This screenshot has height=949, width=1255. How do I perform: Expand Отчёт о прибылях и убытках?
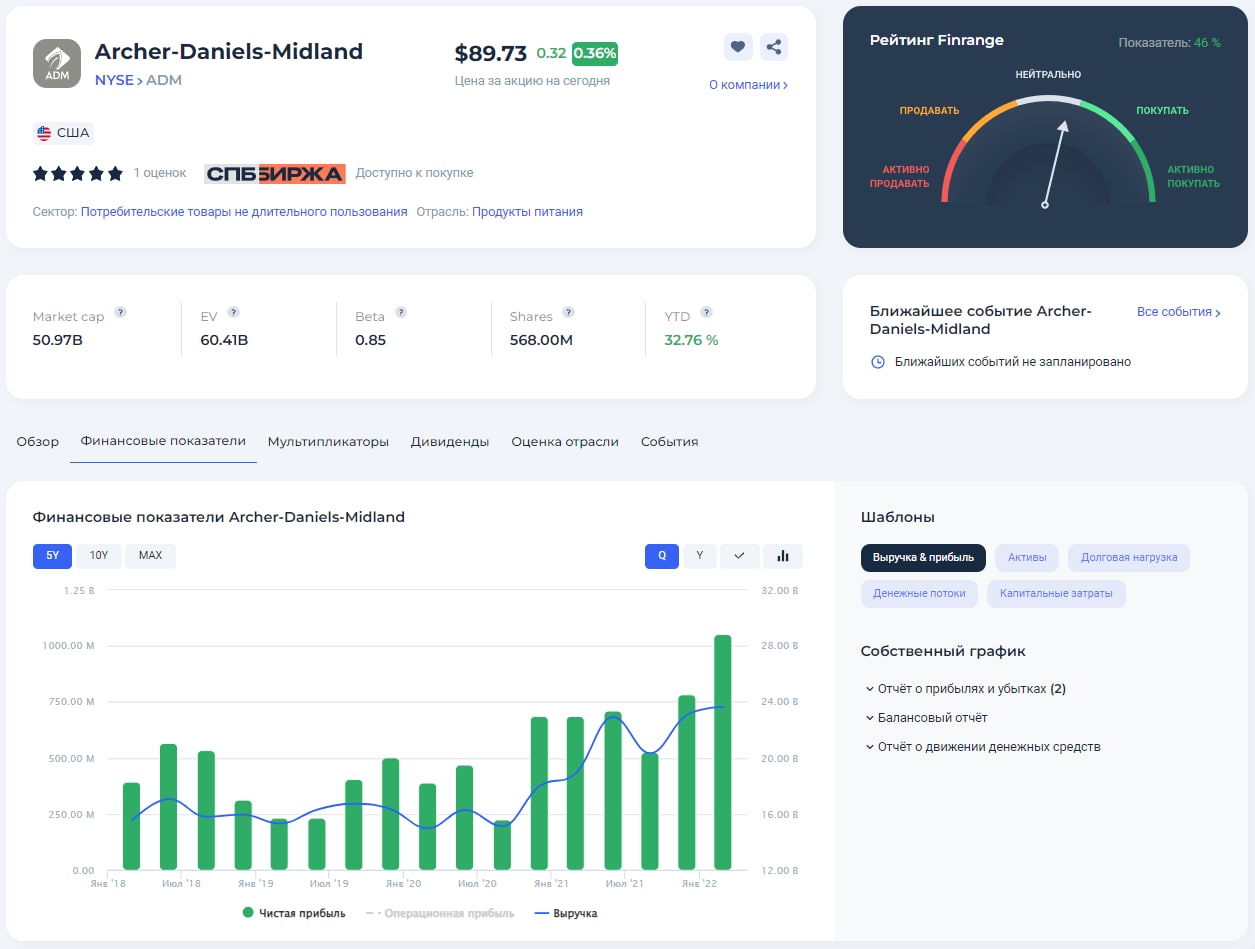click(x=965, y=689)
